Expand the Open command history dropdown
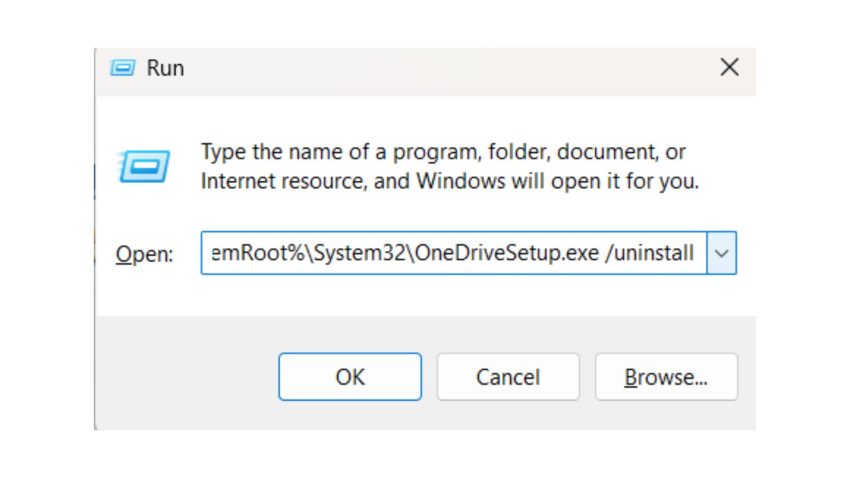The height and width of the screenshot is (478, 850). tap(722, 253)
